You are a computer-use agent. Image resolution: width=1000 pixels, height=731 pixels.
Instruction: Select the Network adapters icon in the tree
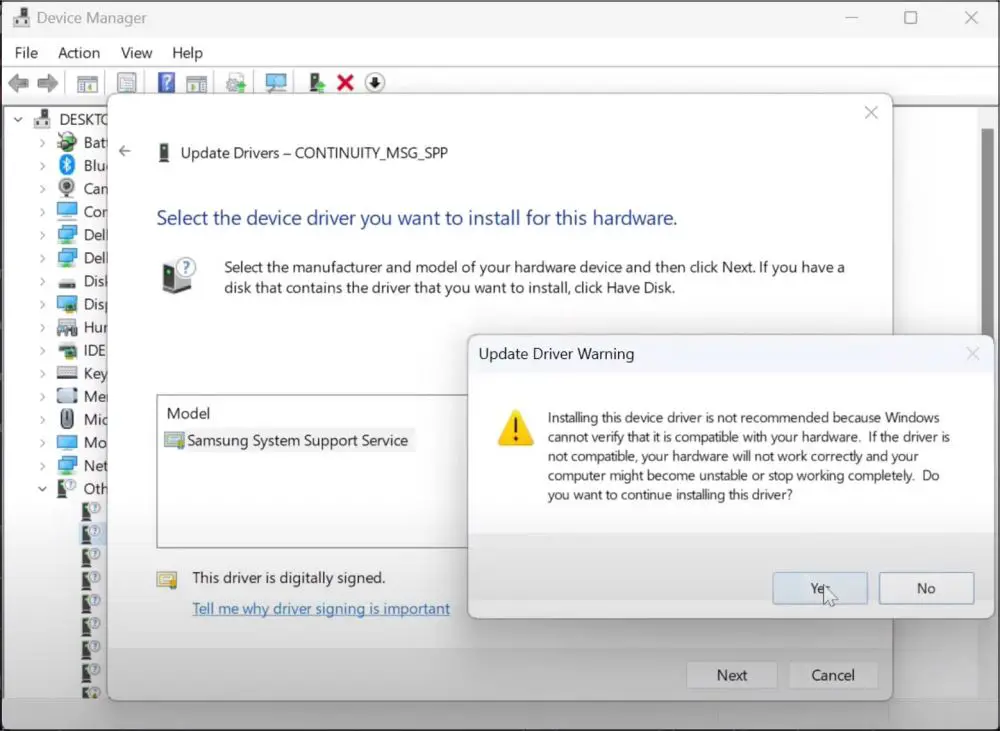67,465
